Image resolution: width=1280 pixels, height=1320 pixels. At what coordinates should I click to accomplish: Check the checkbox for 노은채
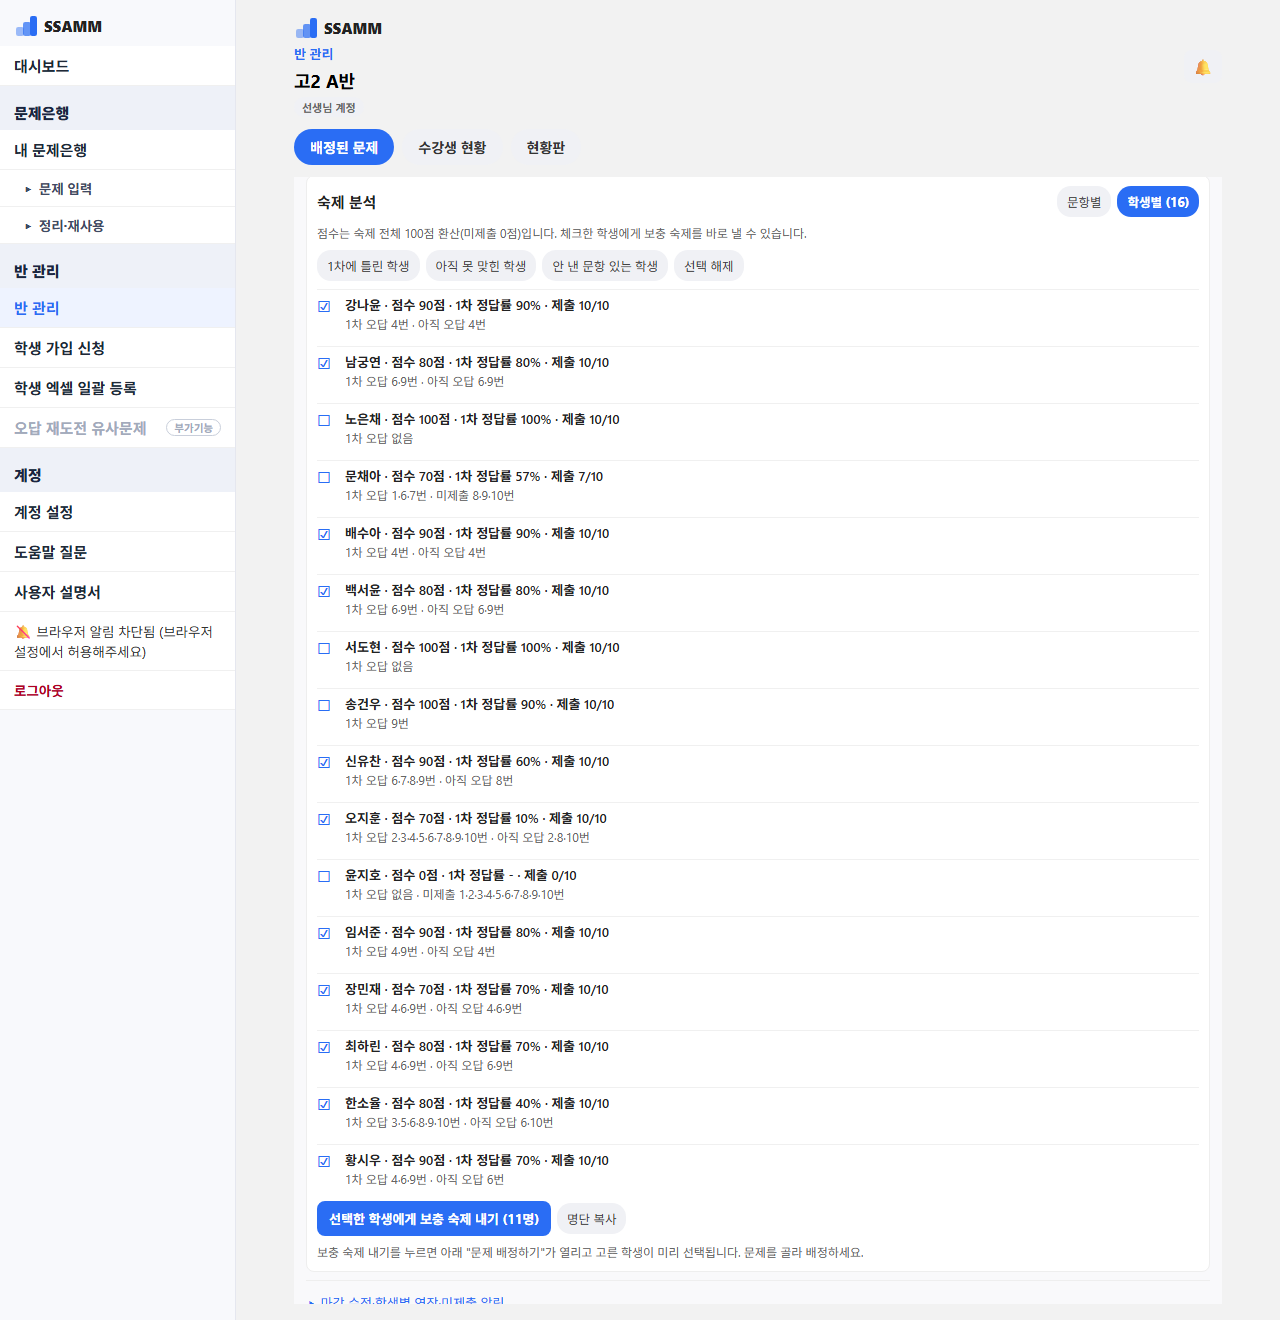324,420
